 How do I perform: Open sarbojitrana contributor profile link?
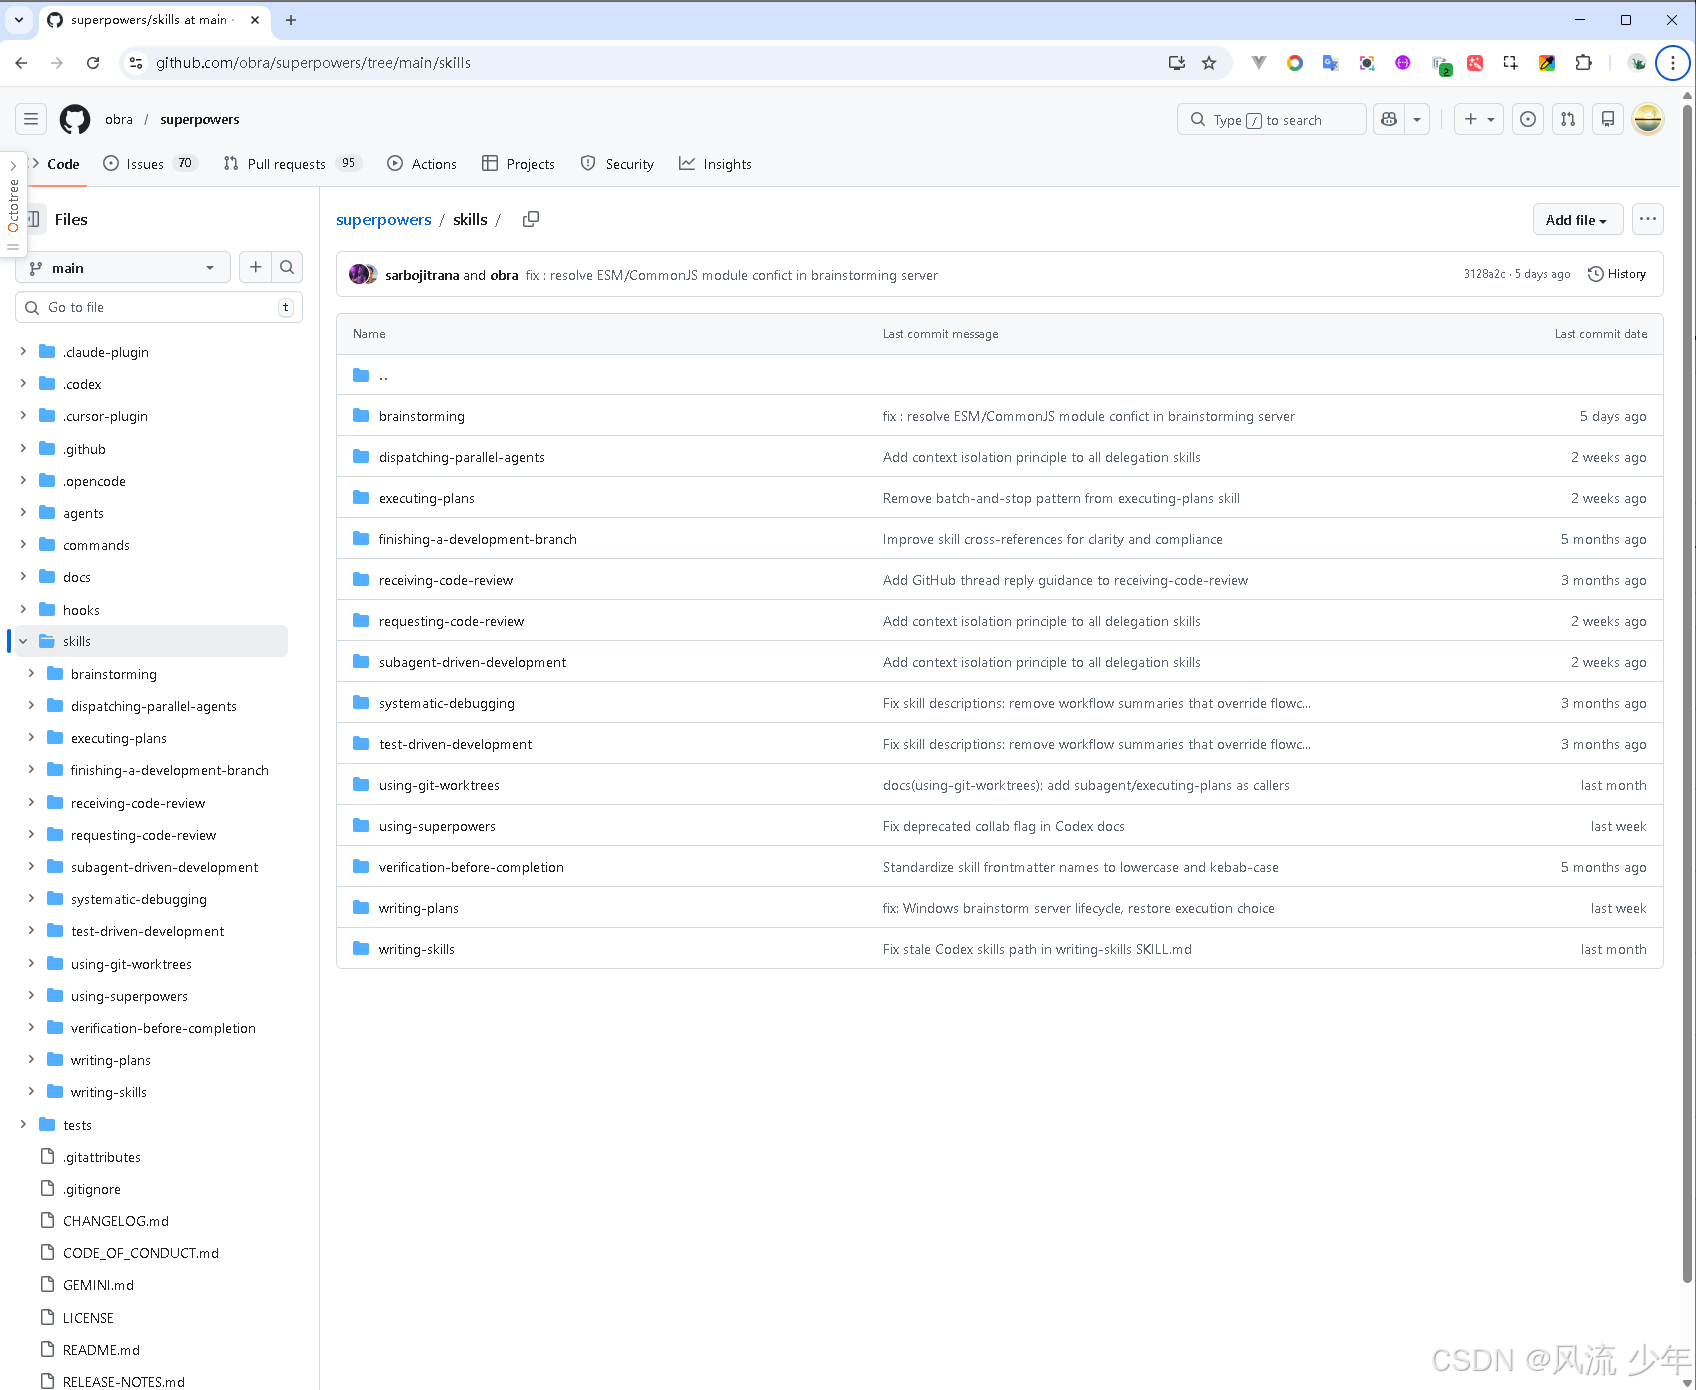[422, 275]
